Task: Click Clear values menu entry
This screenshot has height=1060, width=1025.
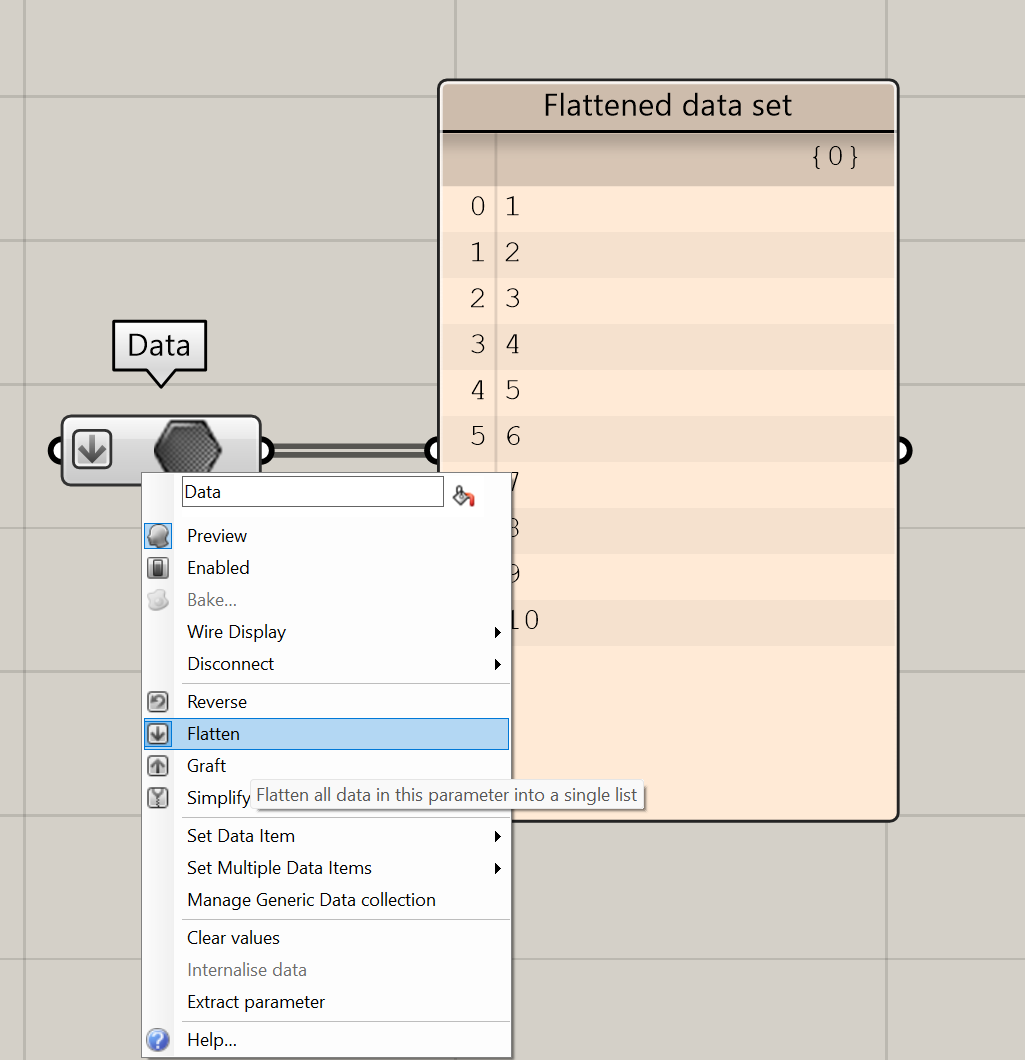Action: pyautogui.click(x=233, y=938)
